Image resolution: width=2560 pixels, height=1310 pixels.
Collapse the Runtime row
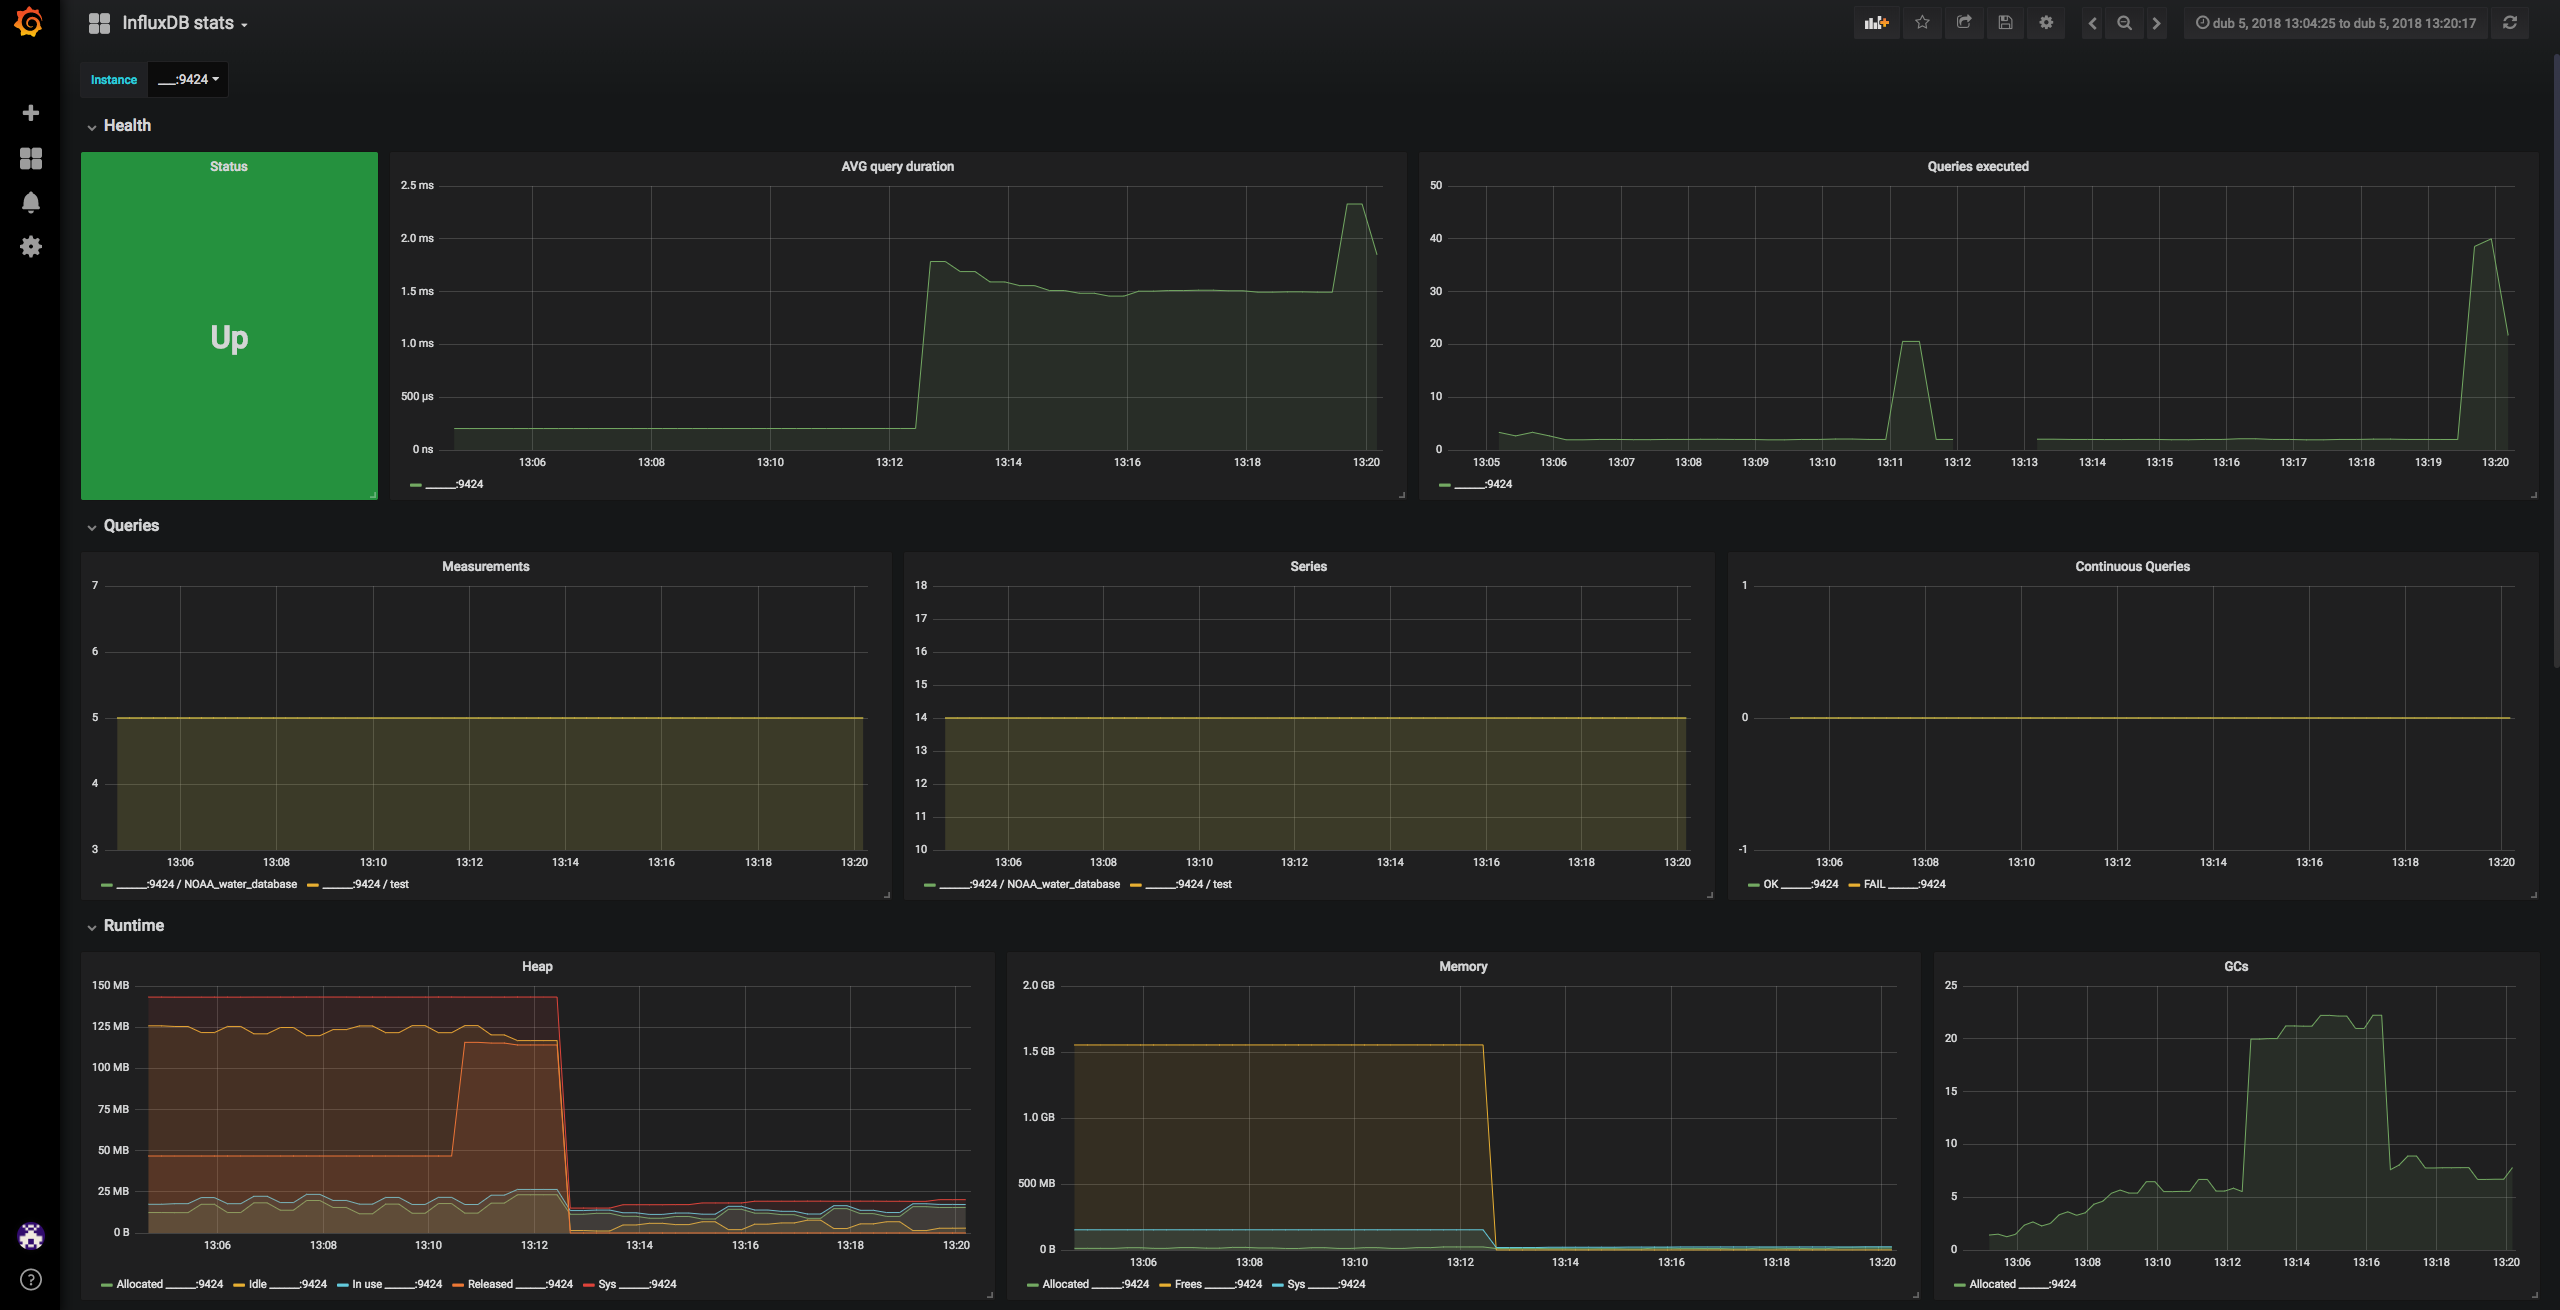(x=133, y=926)
